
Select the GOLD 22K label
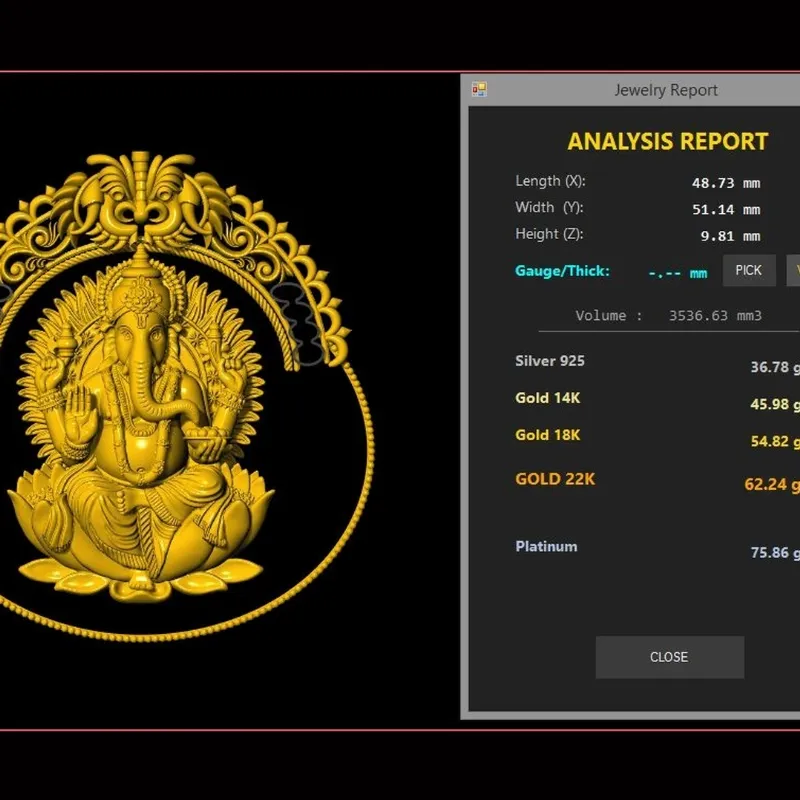pos(555,479)
